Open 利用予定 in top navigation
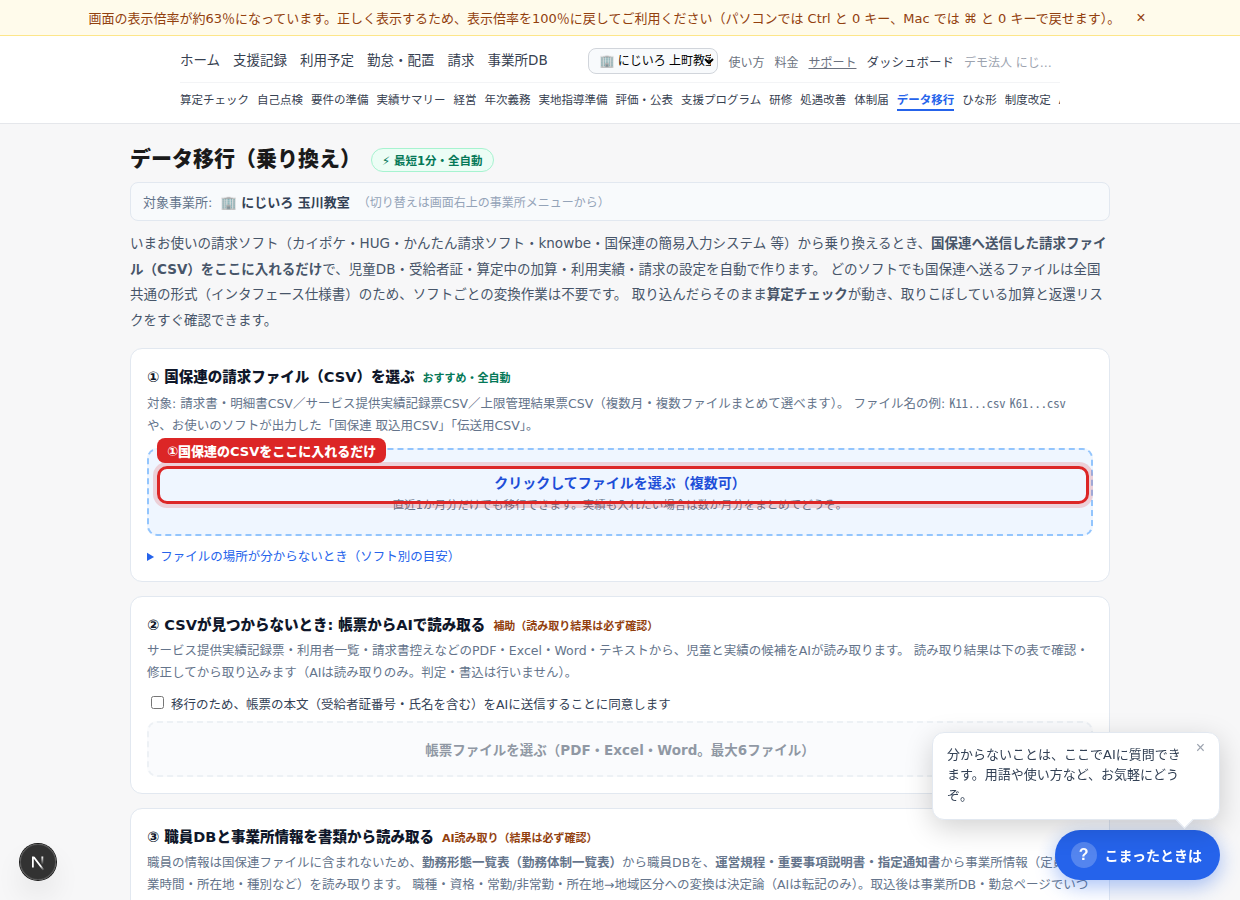The image size is (1240, 900). point(327,61)
